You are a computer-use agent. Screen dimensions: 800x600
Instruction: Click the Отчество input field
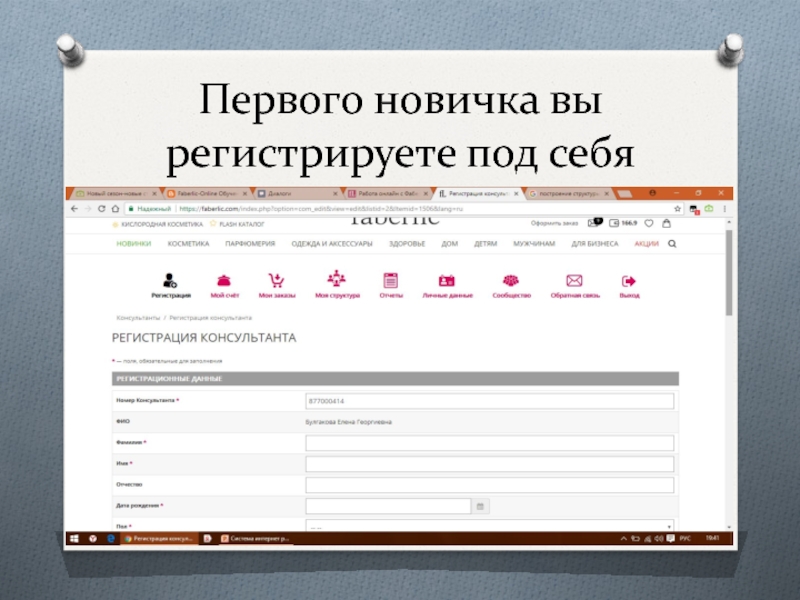(x=489, y=485)
